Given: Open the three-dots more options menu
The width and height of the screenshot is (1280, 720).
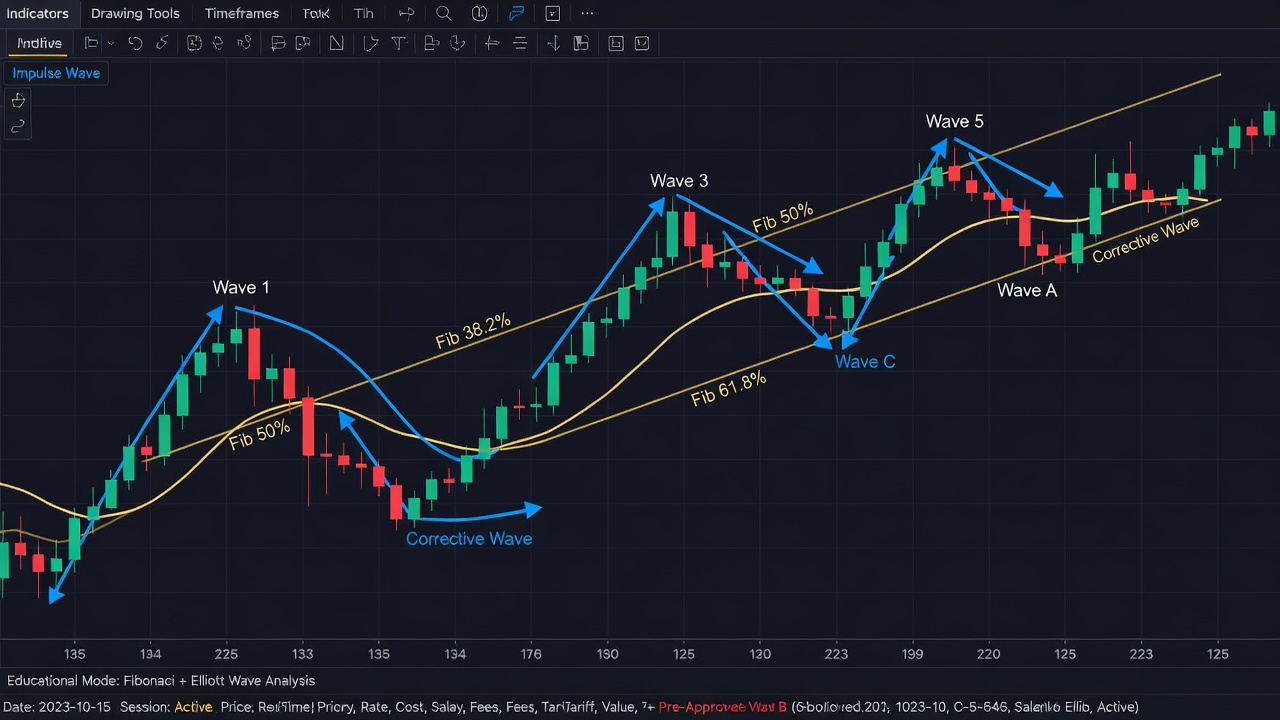Looking at the screenshot, I should click(x=587, y=14).
